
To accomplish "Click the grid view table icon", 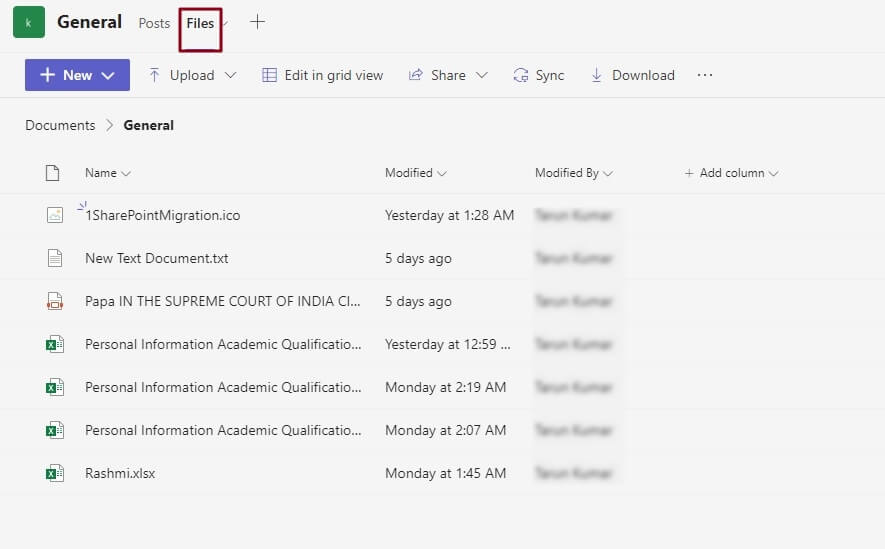I will point(269,75).
